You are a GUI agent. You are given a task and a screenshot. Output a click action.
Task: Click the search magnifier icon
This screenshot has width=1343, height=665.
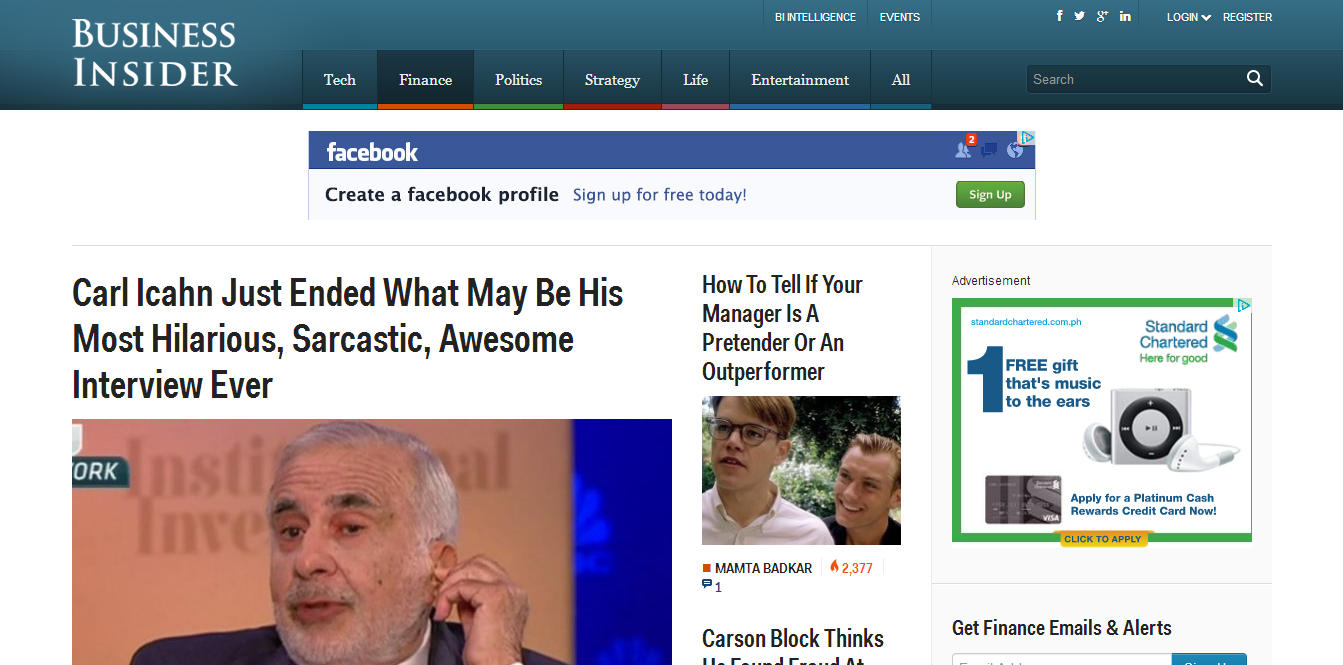pos(1255,78)
